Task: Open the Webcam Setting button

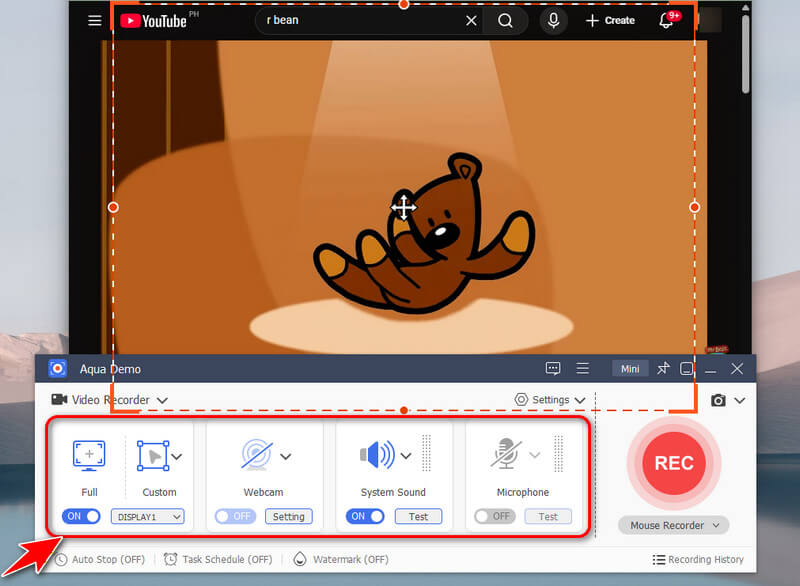Action: 289,517
